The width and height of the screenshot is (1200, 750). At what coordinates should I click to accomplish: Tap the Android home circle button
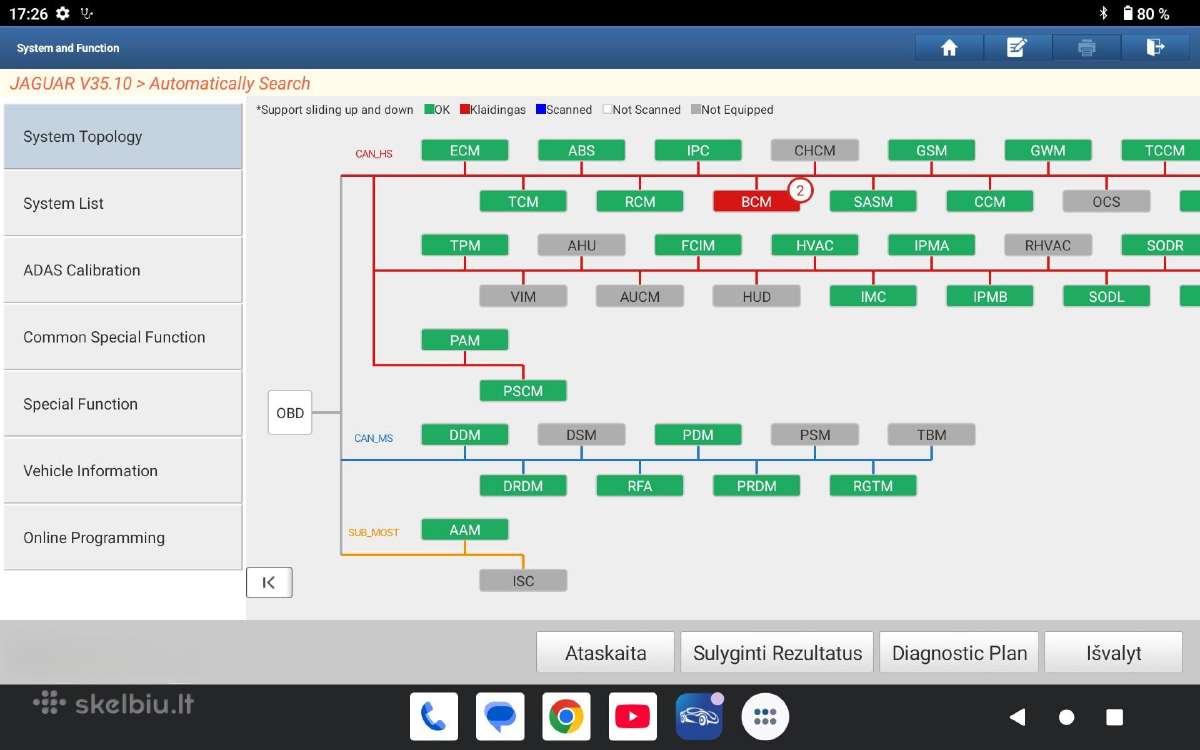click(x=1066, y=717)
